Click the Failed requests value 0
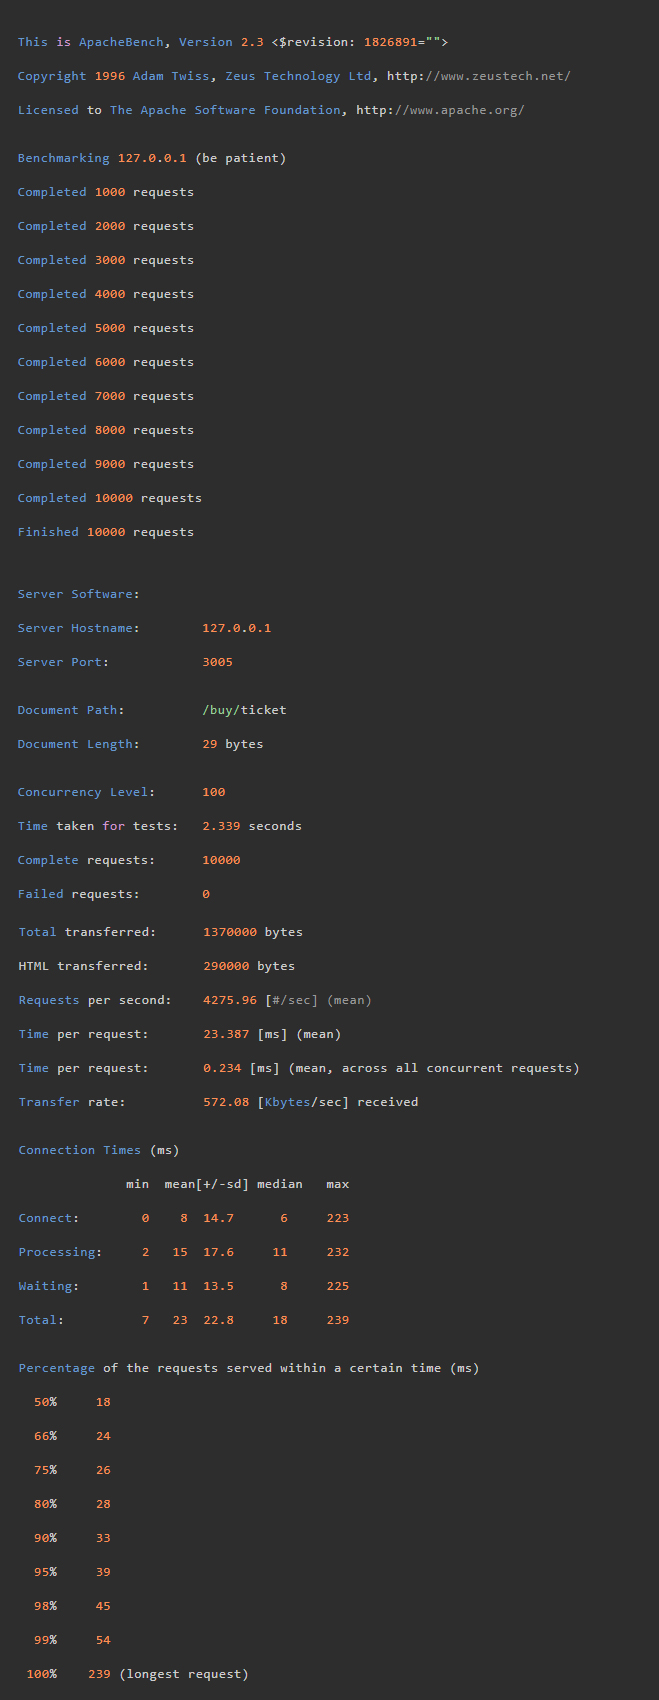The width and height of the screenshot is (659, 1700). tap(206, 894)
